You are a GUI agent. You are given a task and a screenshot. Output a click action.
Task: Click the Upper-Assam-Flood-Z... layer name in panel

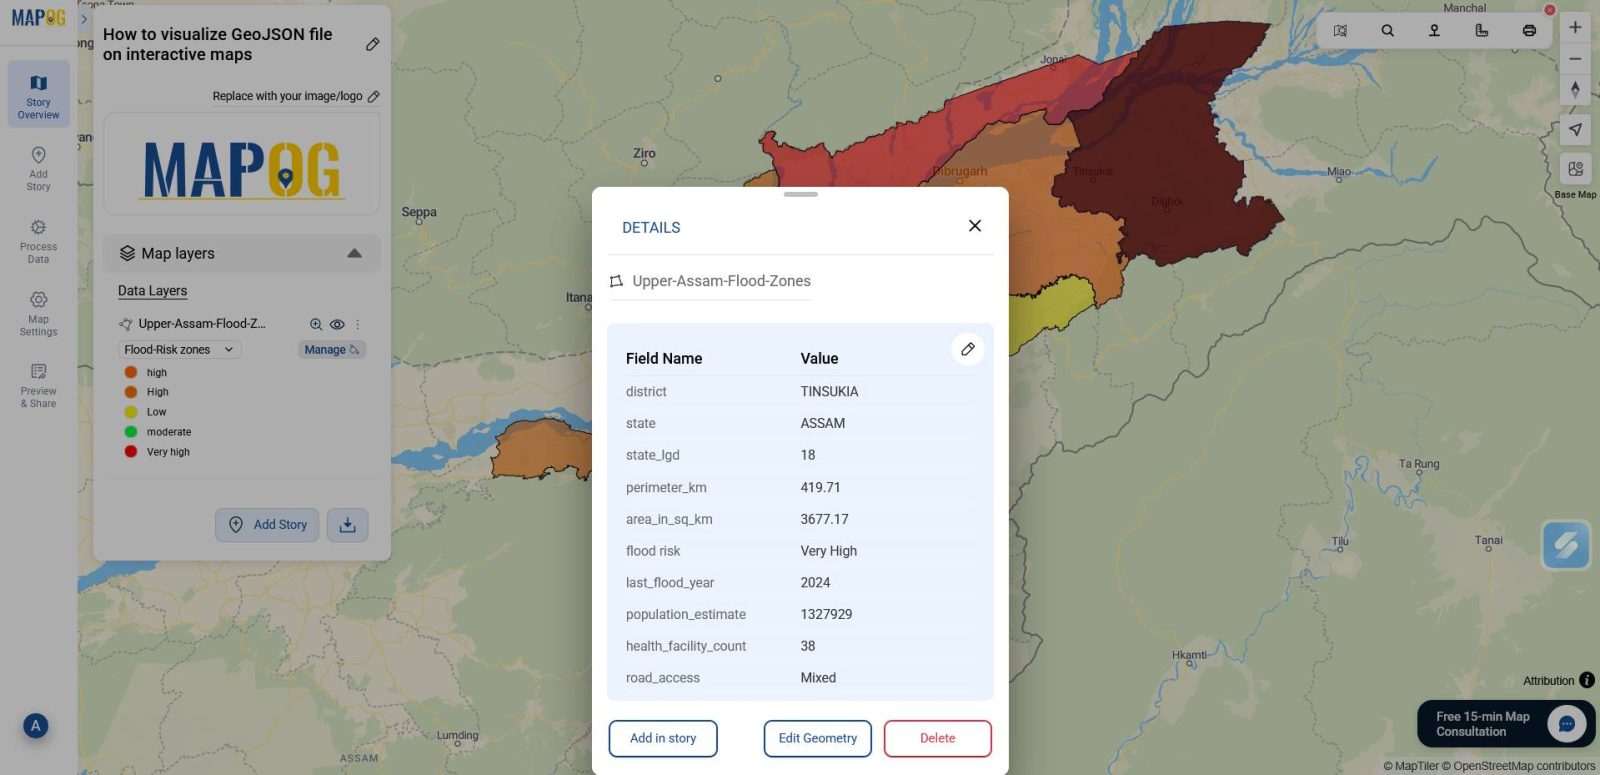pyautogui.click(x=202, y=324)
